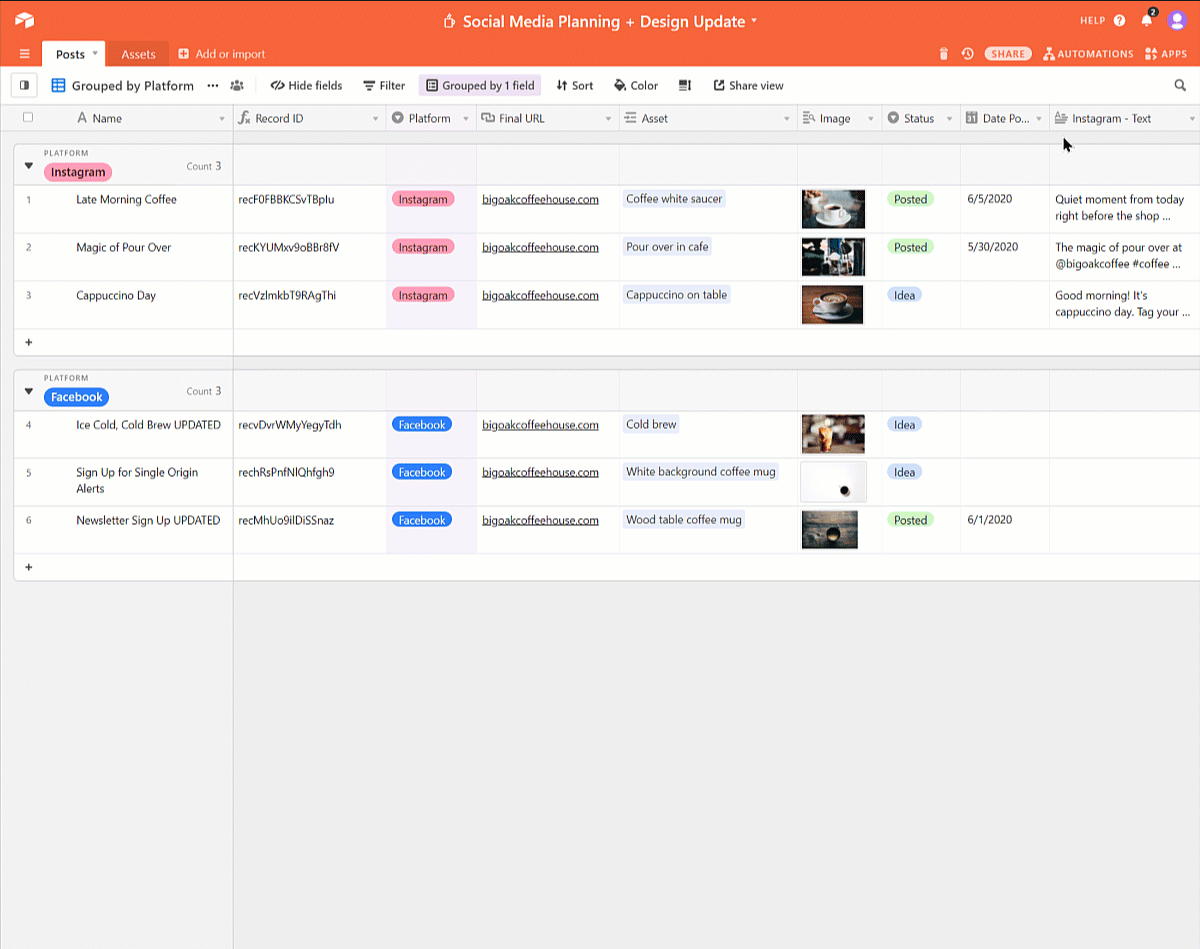This screenshot has height=949, width=1200.
Task: Open the notifications bell icon
Action: [x=1147, y=21]
